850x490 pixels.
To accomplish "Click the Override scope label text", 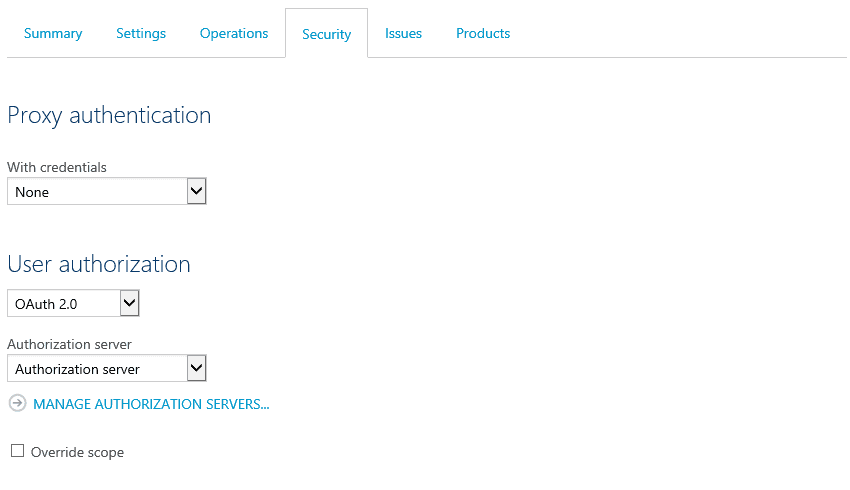I will pos(77,452).
